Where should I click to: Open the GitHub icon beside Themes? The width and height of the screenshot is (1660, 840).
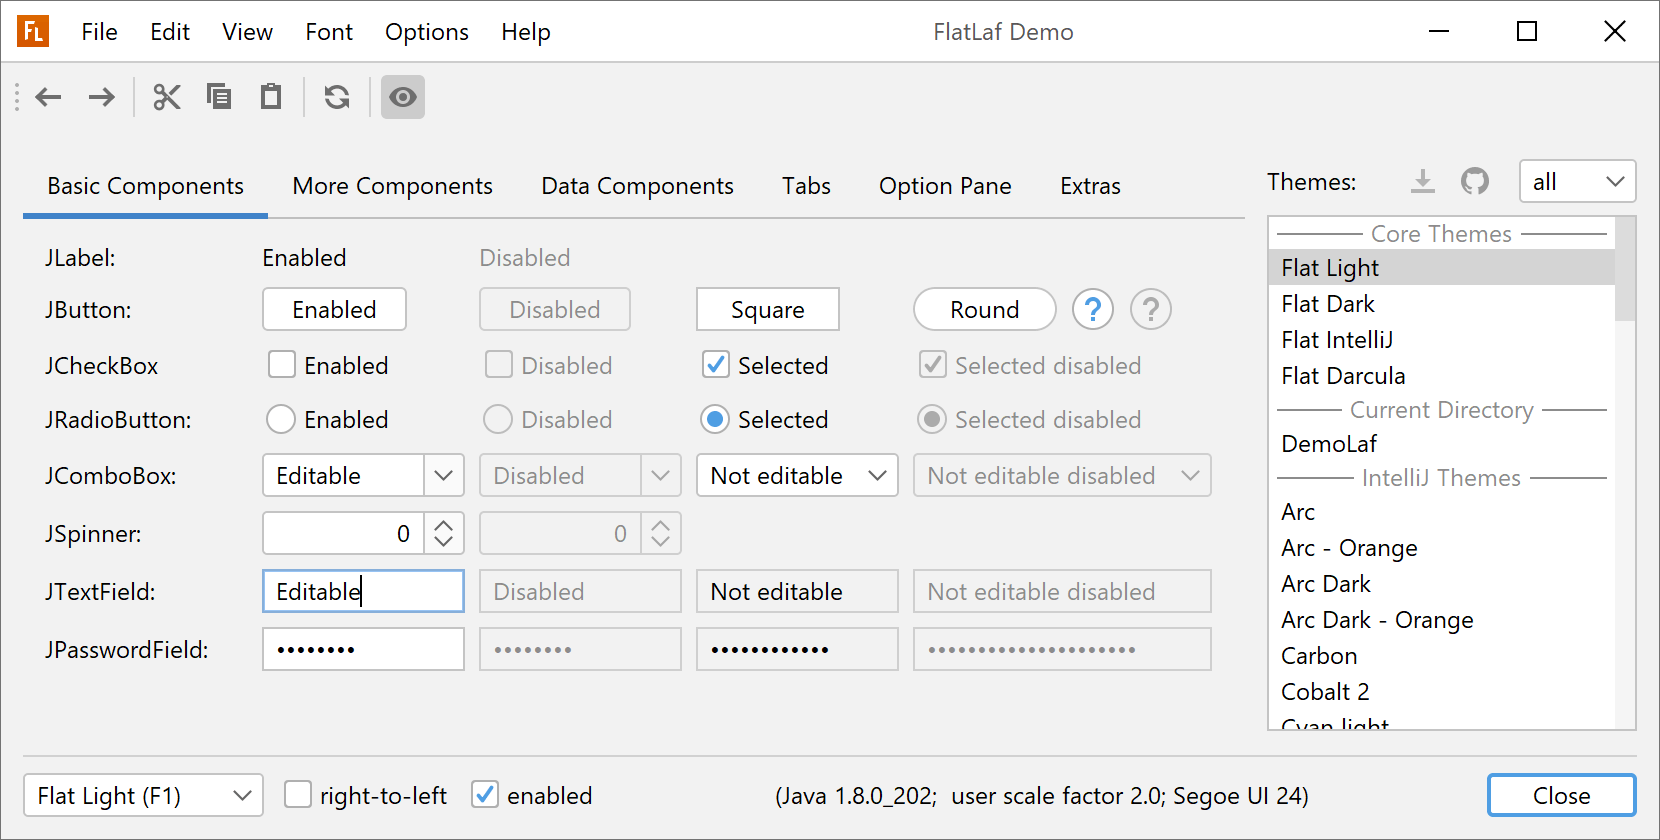(x=1474, y=181)
